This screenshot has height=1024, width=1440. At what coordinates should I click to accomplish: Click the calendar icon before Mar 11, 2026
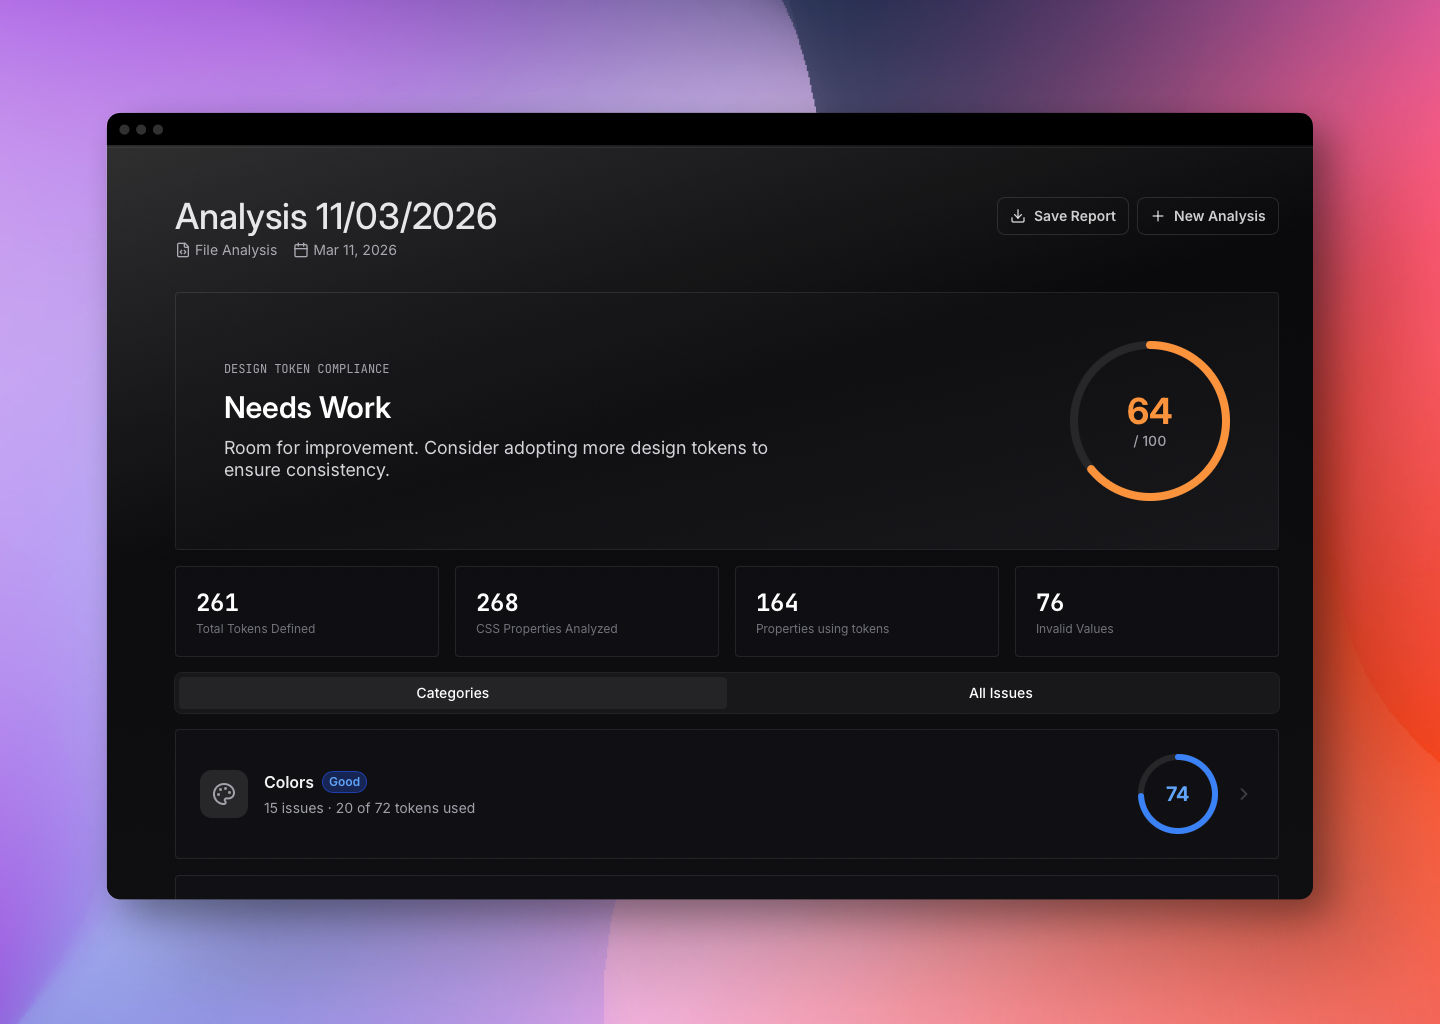tap(301, 250)
